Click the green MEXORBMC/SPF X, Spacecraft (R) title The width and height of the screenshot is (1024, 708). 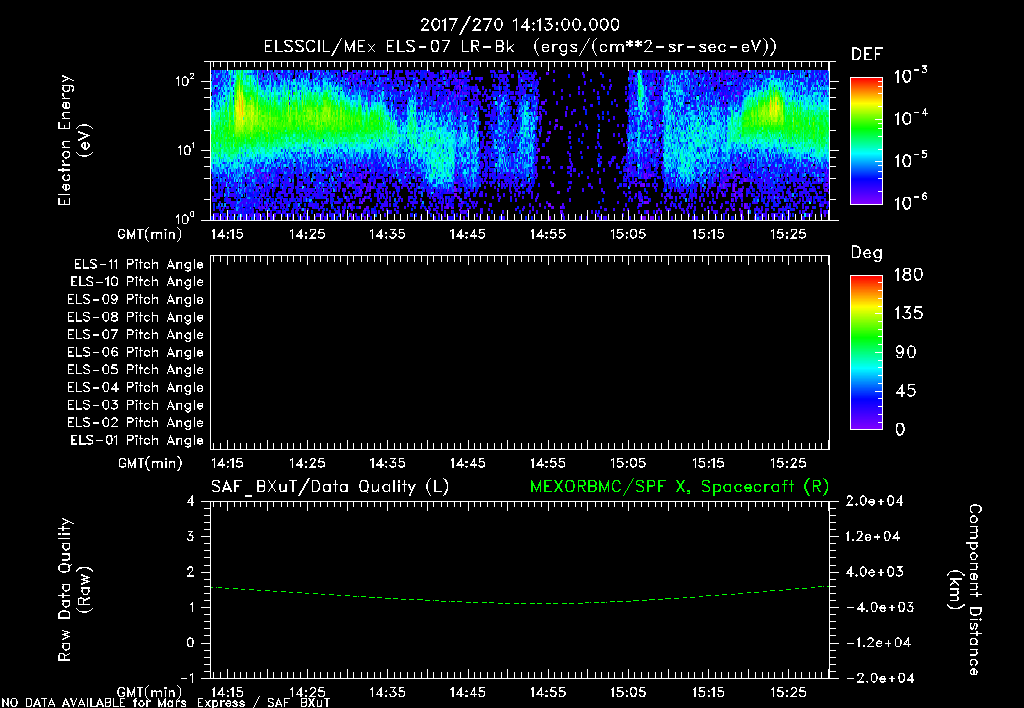point(679,487)
